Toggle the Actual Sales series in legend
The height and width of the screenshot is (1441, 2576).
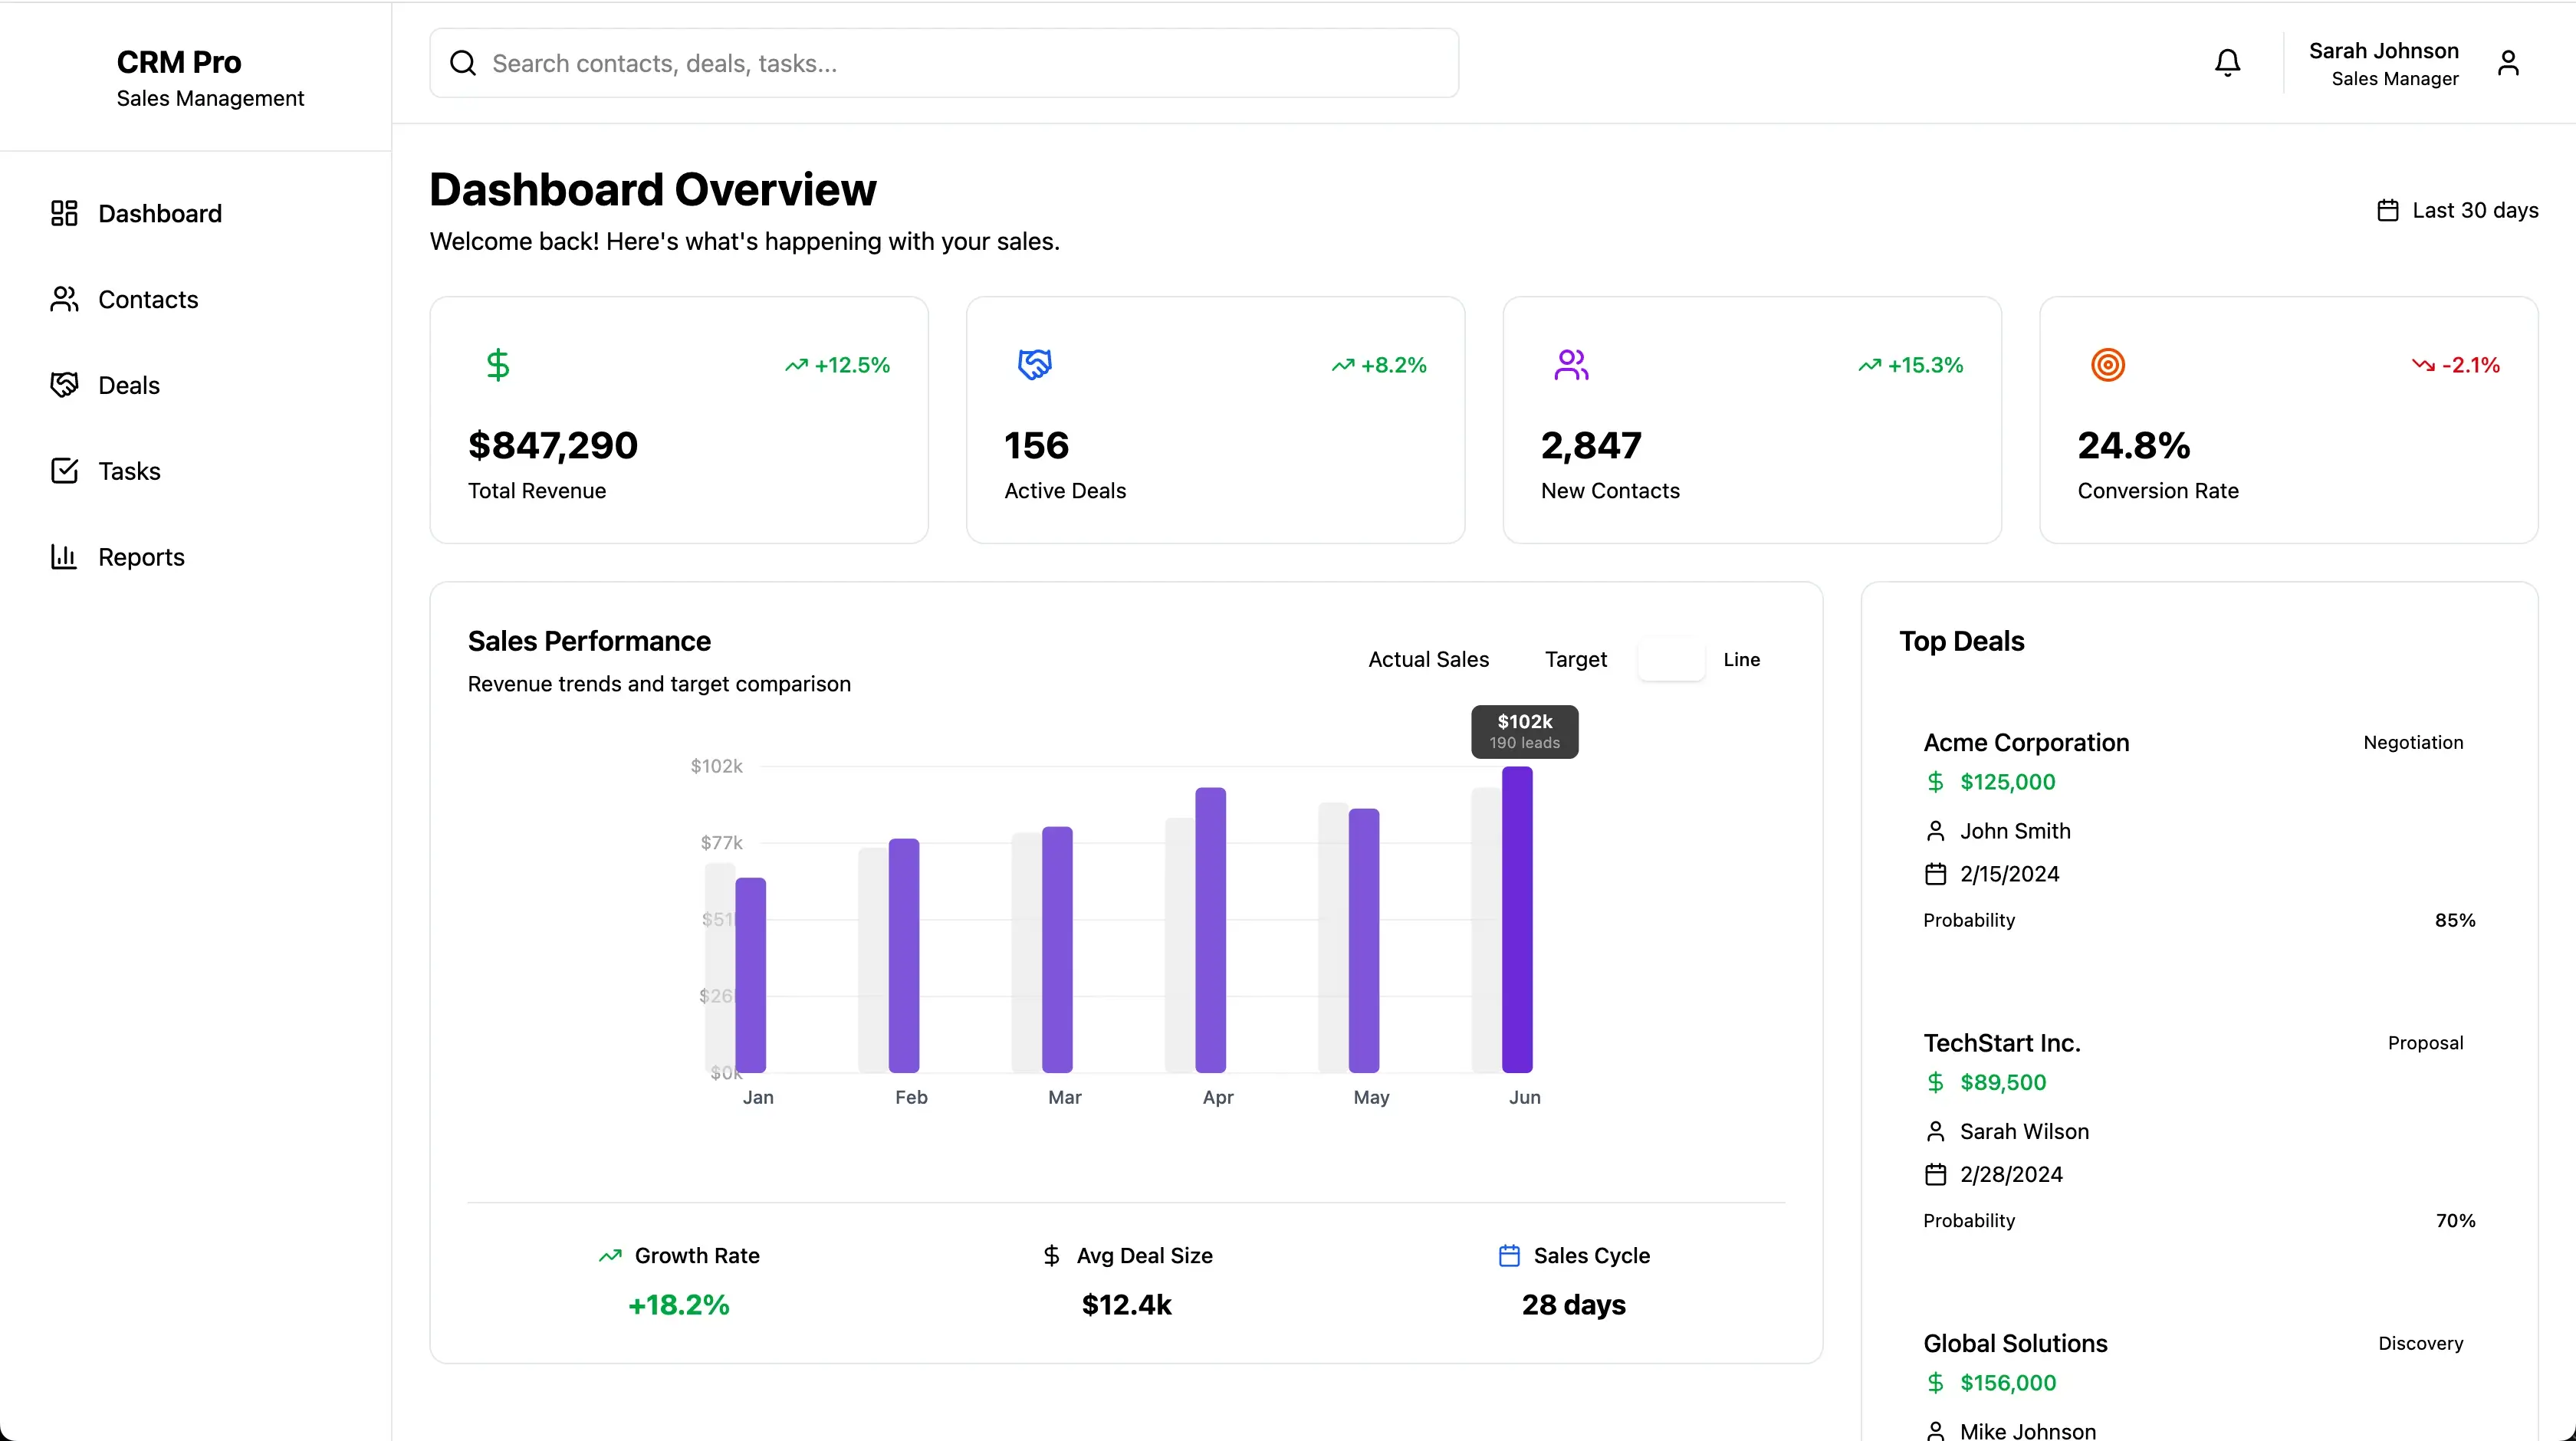1428,659
